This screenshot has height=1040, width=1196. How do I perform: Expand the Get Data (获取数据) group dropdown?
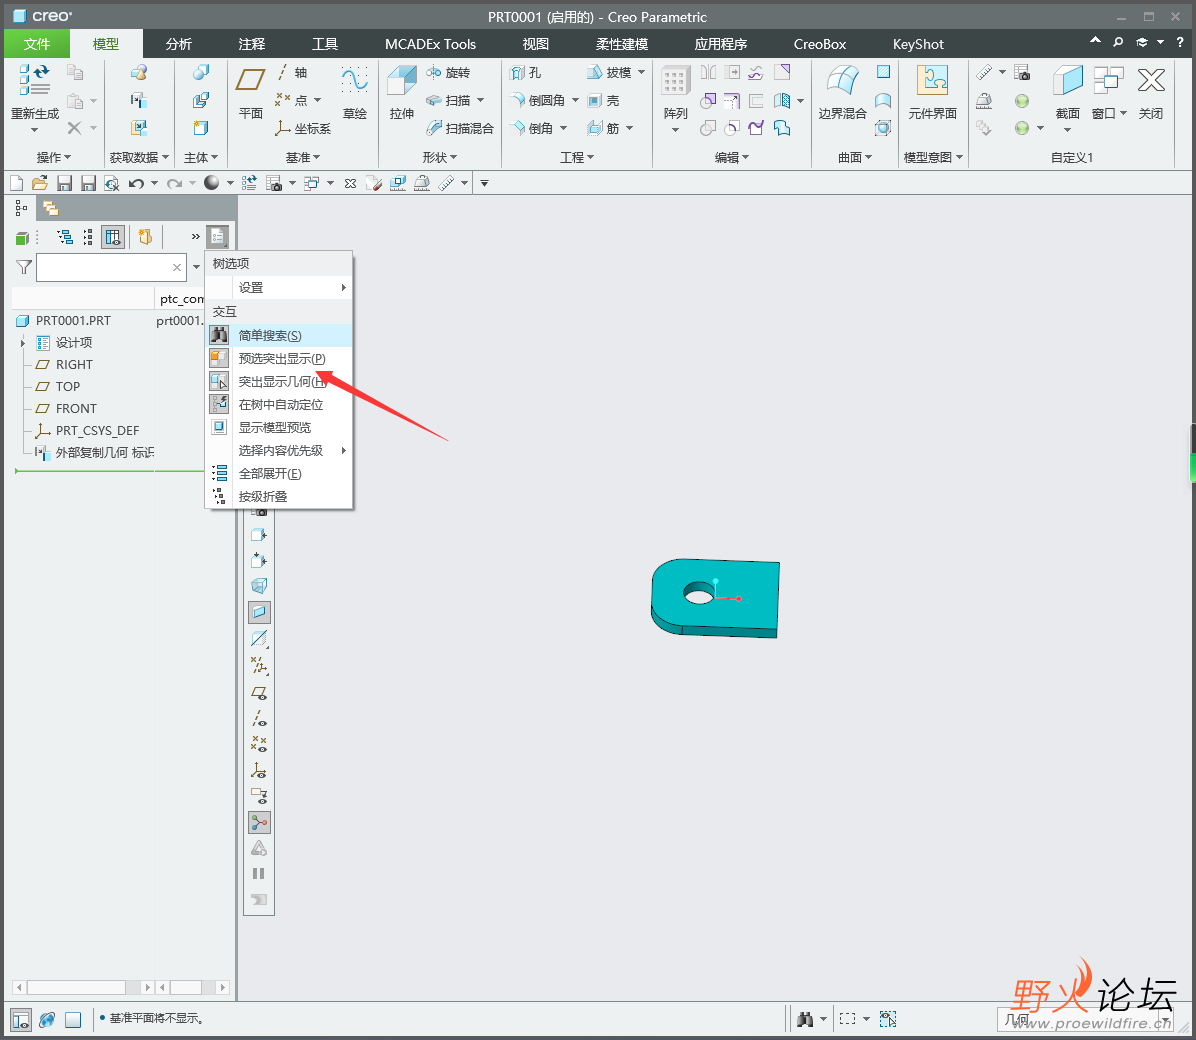pos(139,157)
